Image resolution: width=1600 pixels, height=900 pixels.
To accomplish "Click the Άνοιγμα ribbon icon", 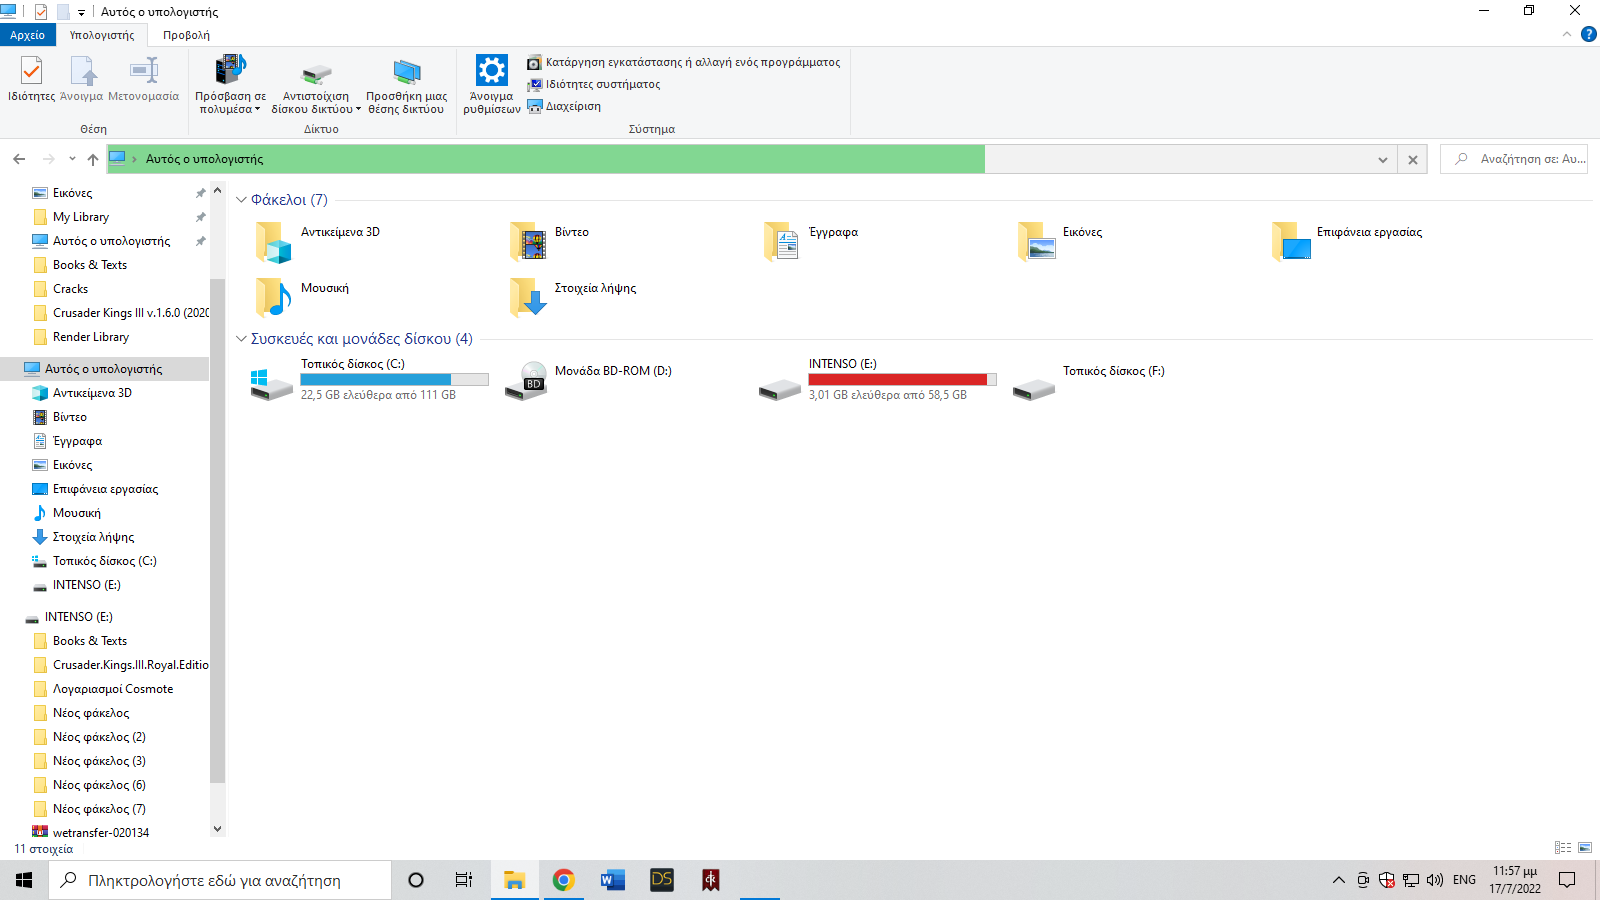I will [82, 79].
